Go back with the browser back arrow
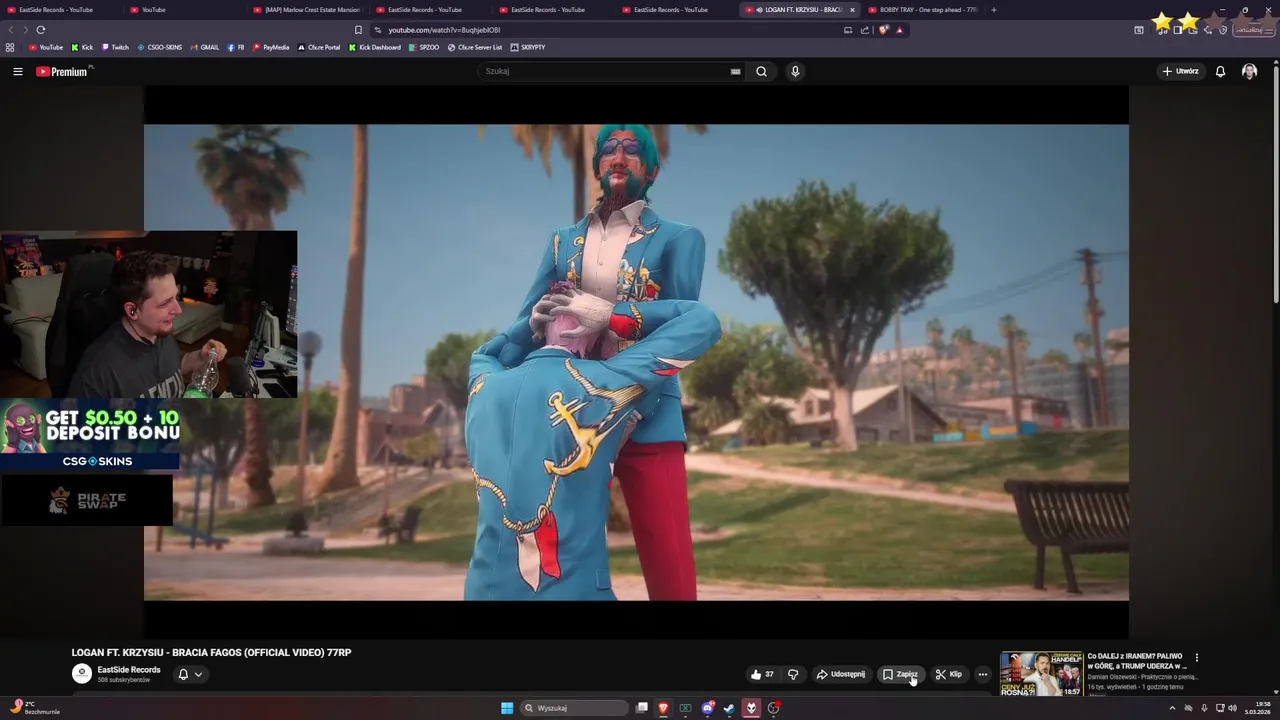 pos(11,30)
